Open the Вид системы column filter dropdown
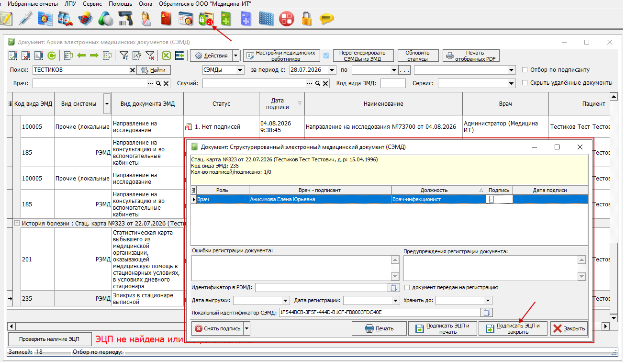Screen dimensions: 624x363 point(107,104)
